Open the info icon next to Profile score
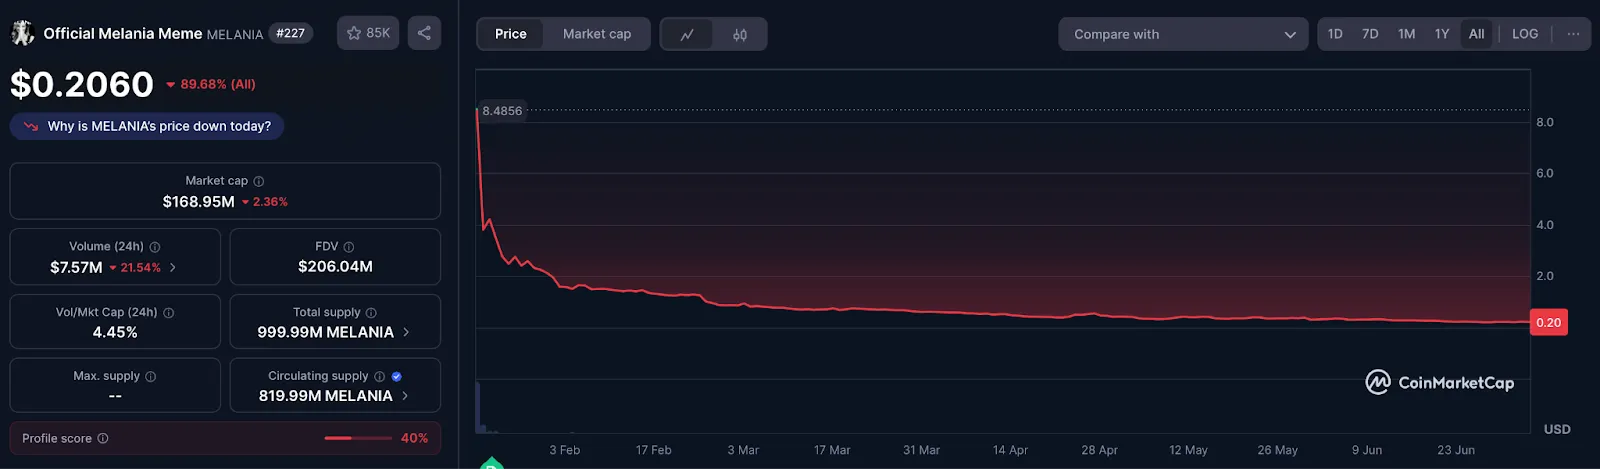The image size is (1600, 469). point(103,438)
